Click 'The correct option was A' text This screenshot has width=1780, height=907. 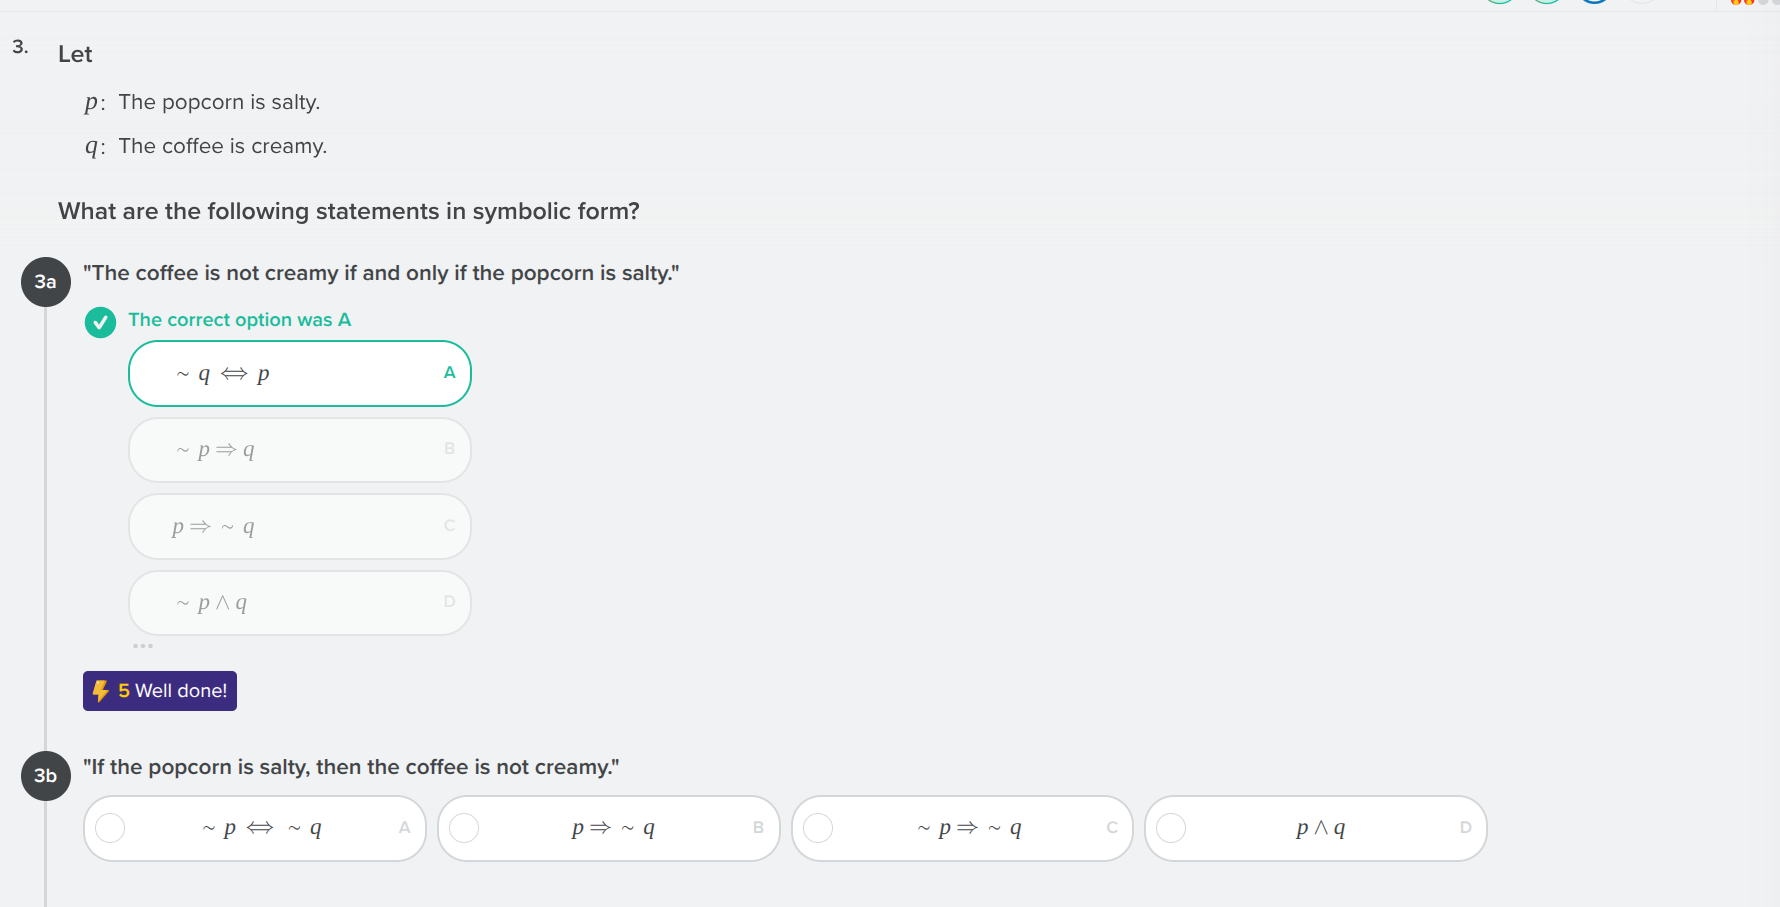(240, 319)
